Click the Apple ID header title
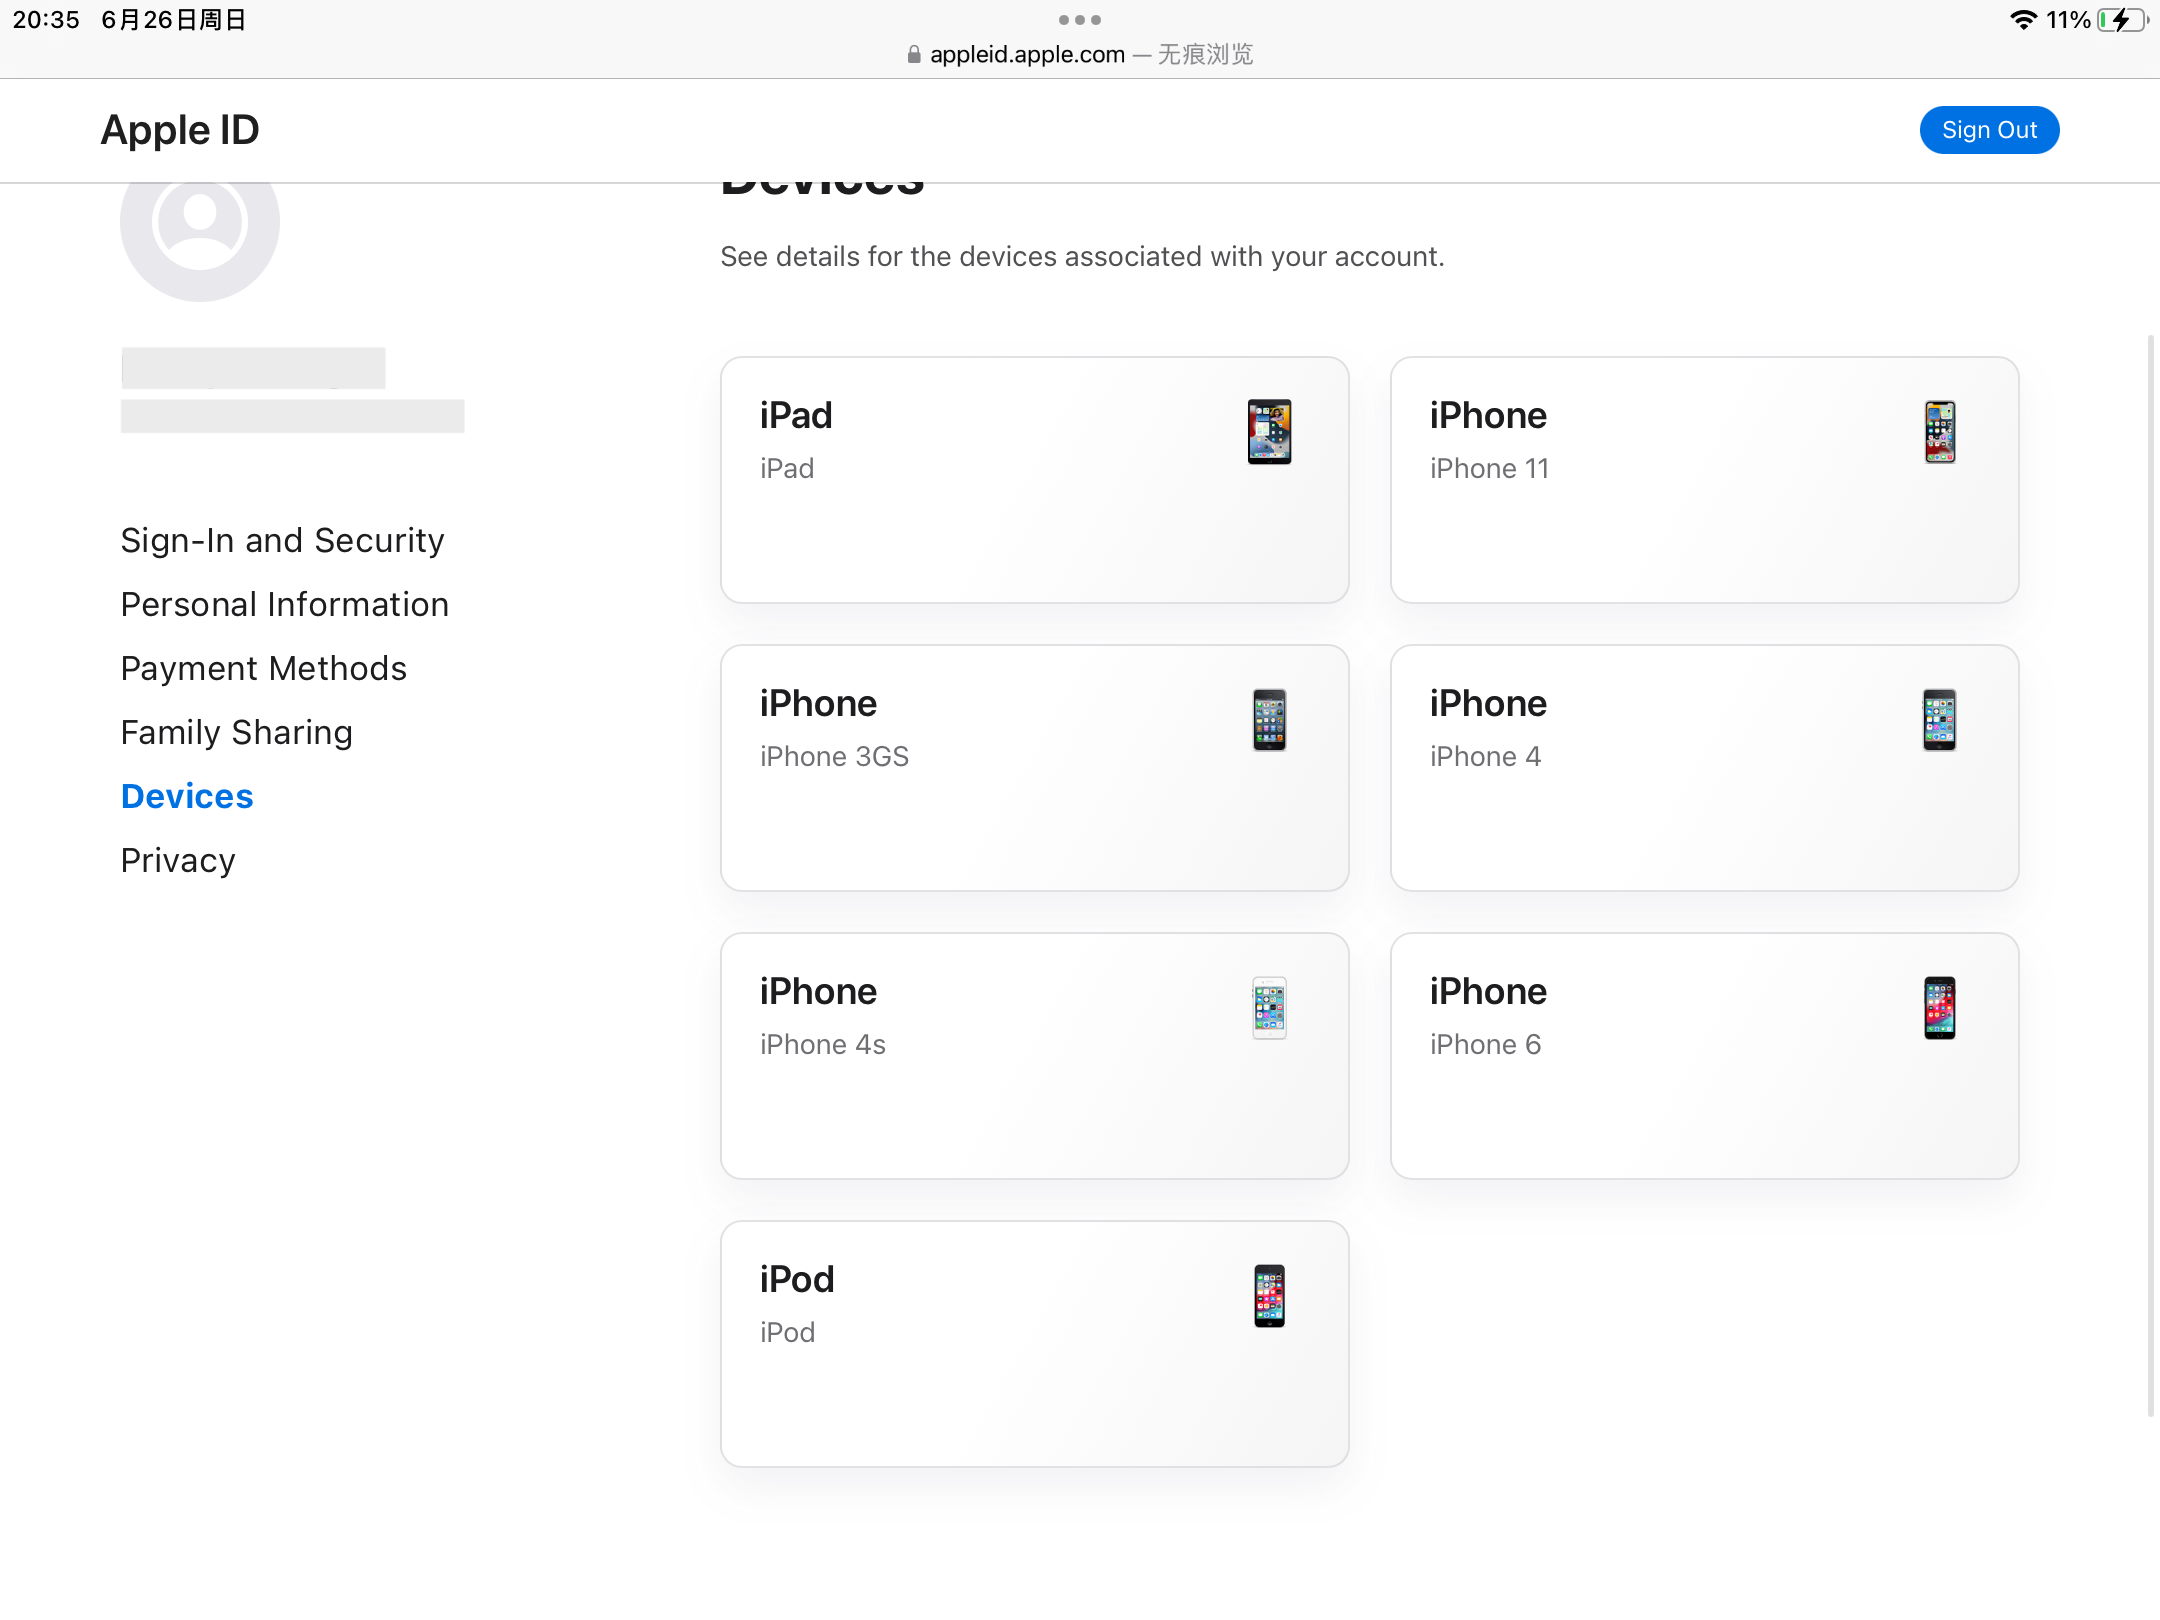 [x=180, y=130]
